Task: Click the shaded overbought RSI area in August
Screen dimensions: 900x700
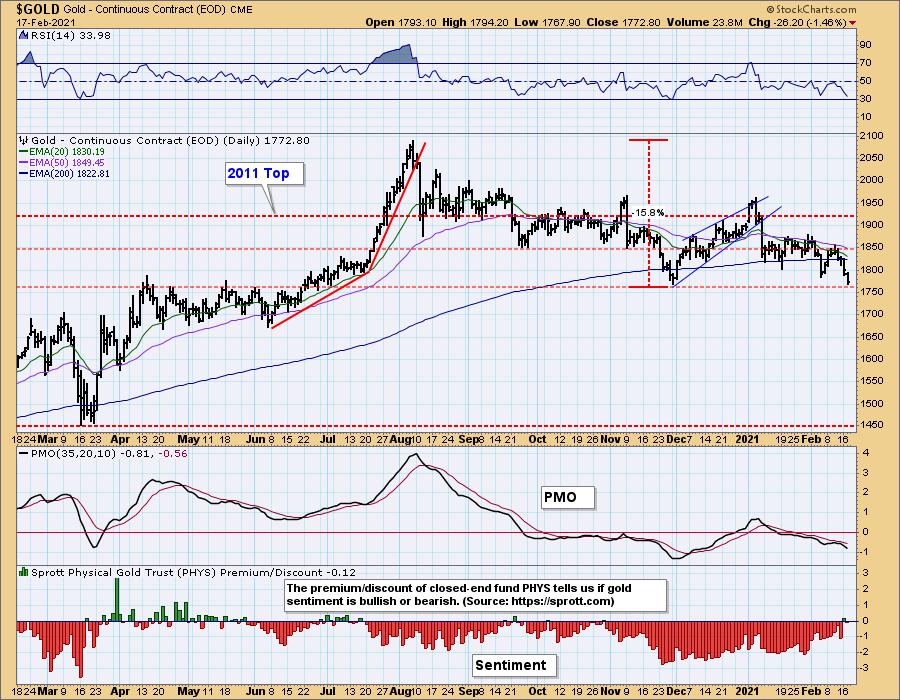Action: click(395, 55)
